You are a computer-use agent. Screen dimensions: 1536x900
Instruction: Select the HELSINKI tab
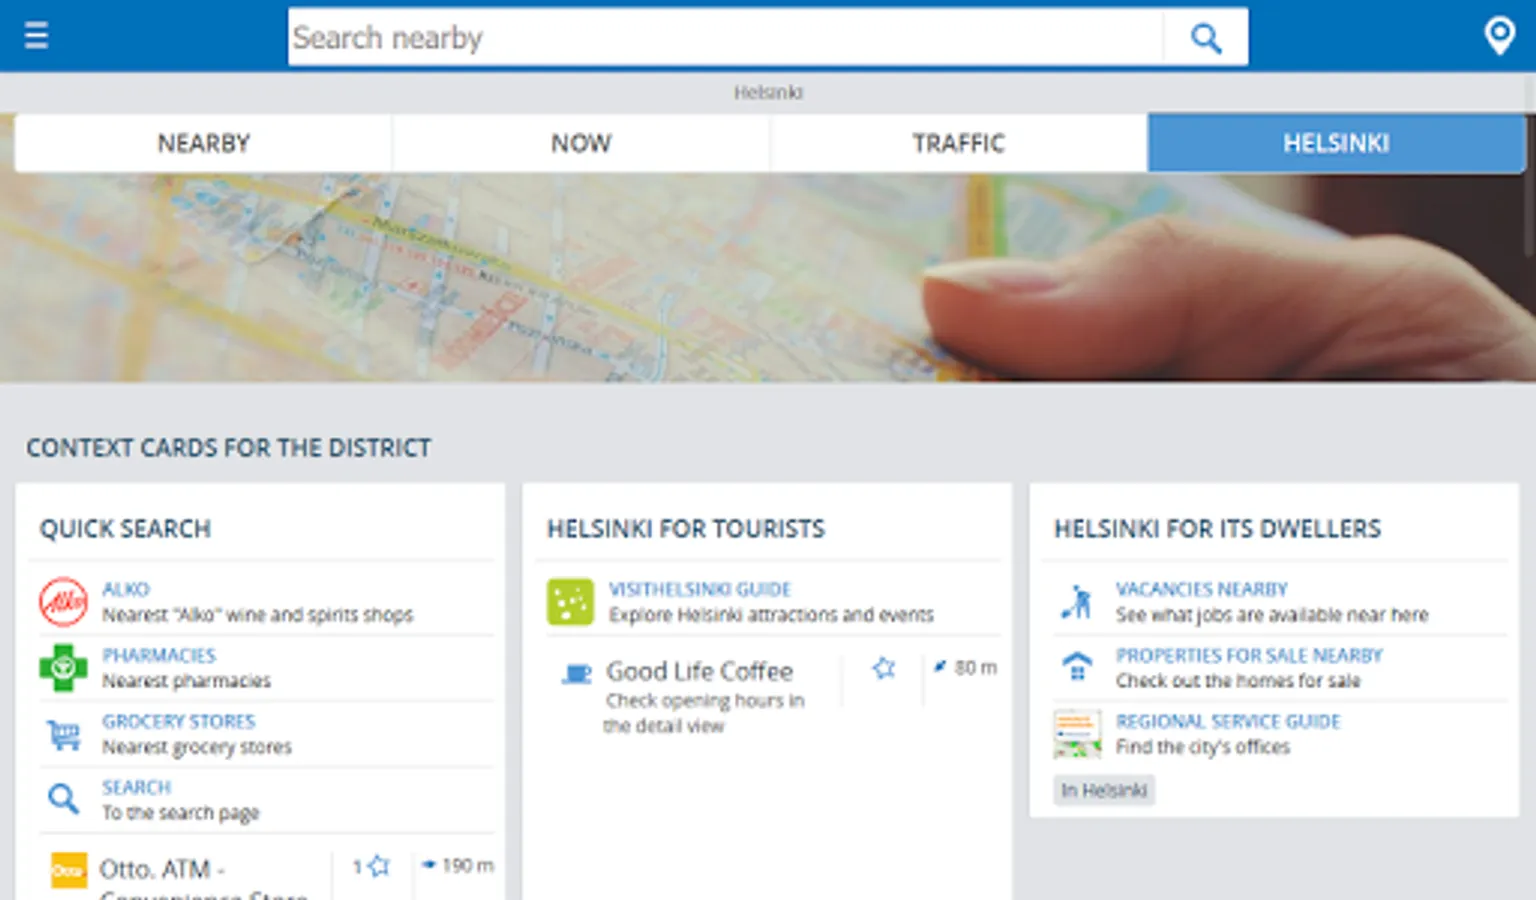coord(1336,143)
